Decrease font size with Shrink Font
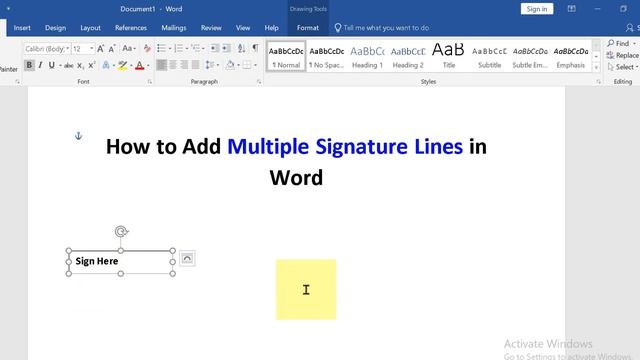Image resolution: width=640 pixels, height=360 pixels. pos(112,49)
